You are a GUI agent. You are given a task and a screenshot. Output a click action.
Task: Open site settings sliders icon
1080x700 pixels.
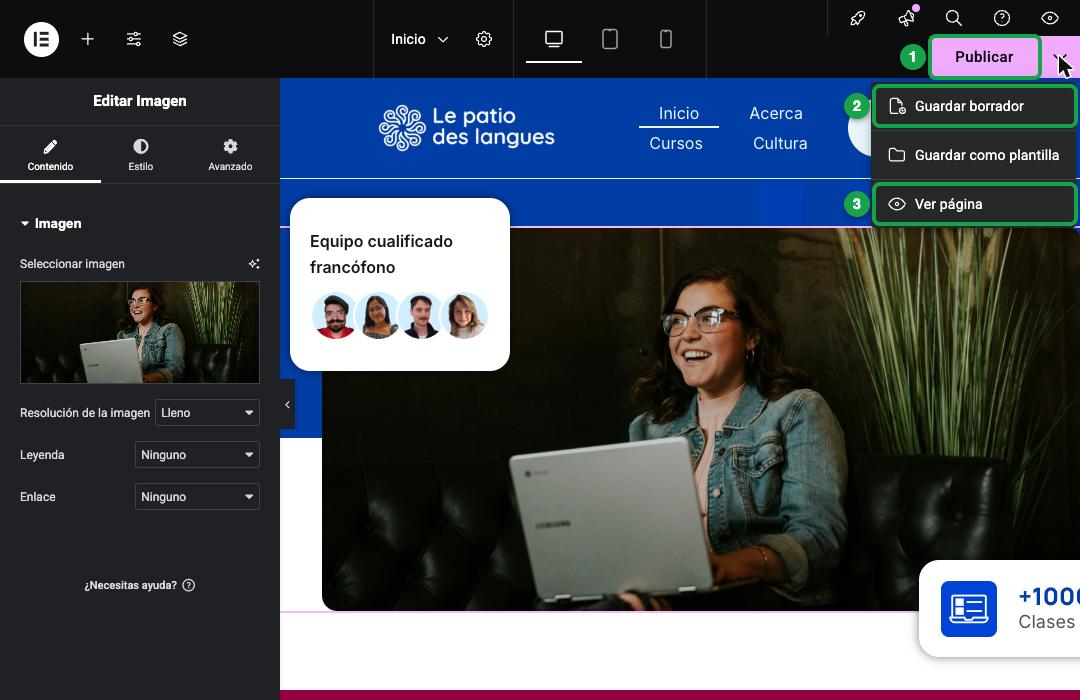click(x=134, y=39)
